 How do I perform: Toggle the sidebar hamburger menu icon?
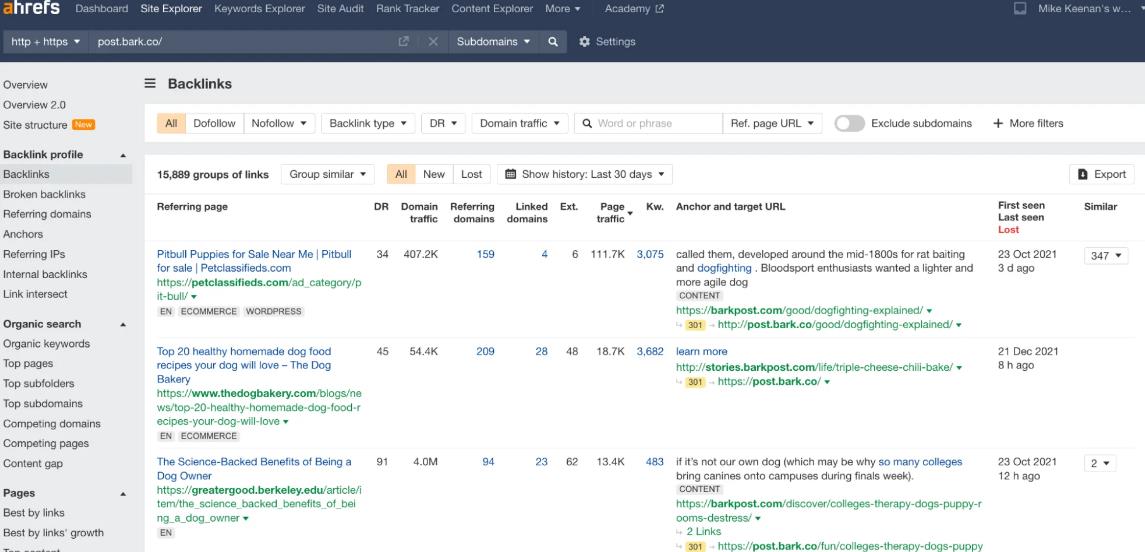pos(150,83)
